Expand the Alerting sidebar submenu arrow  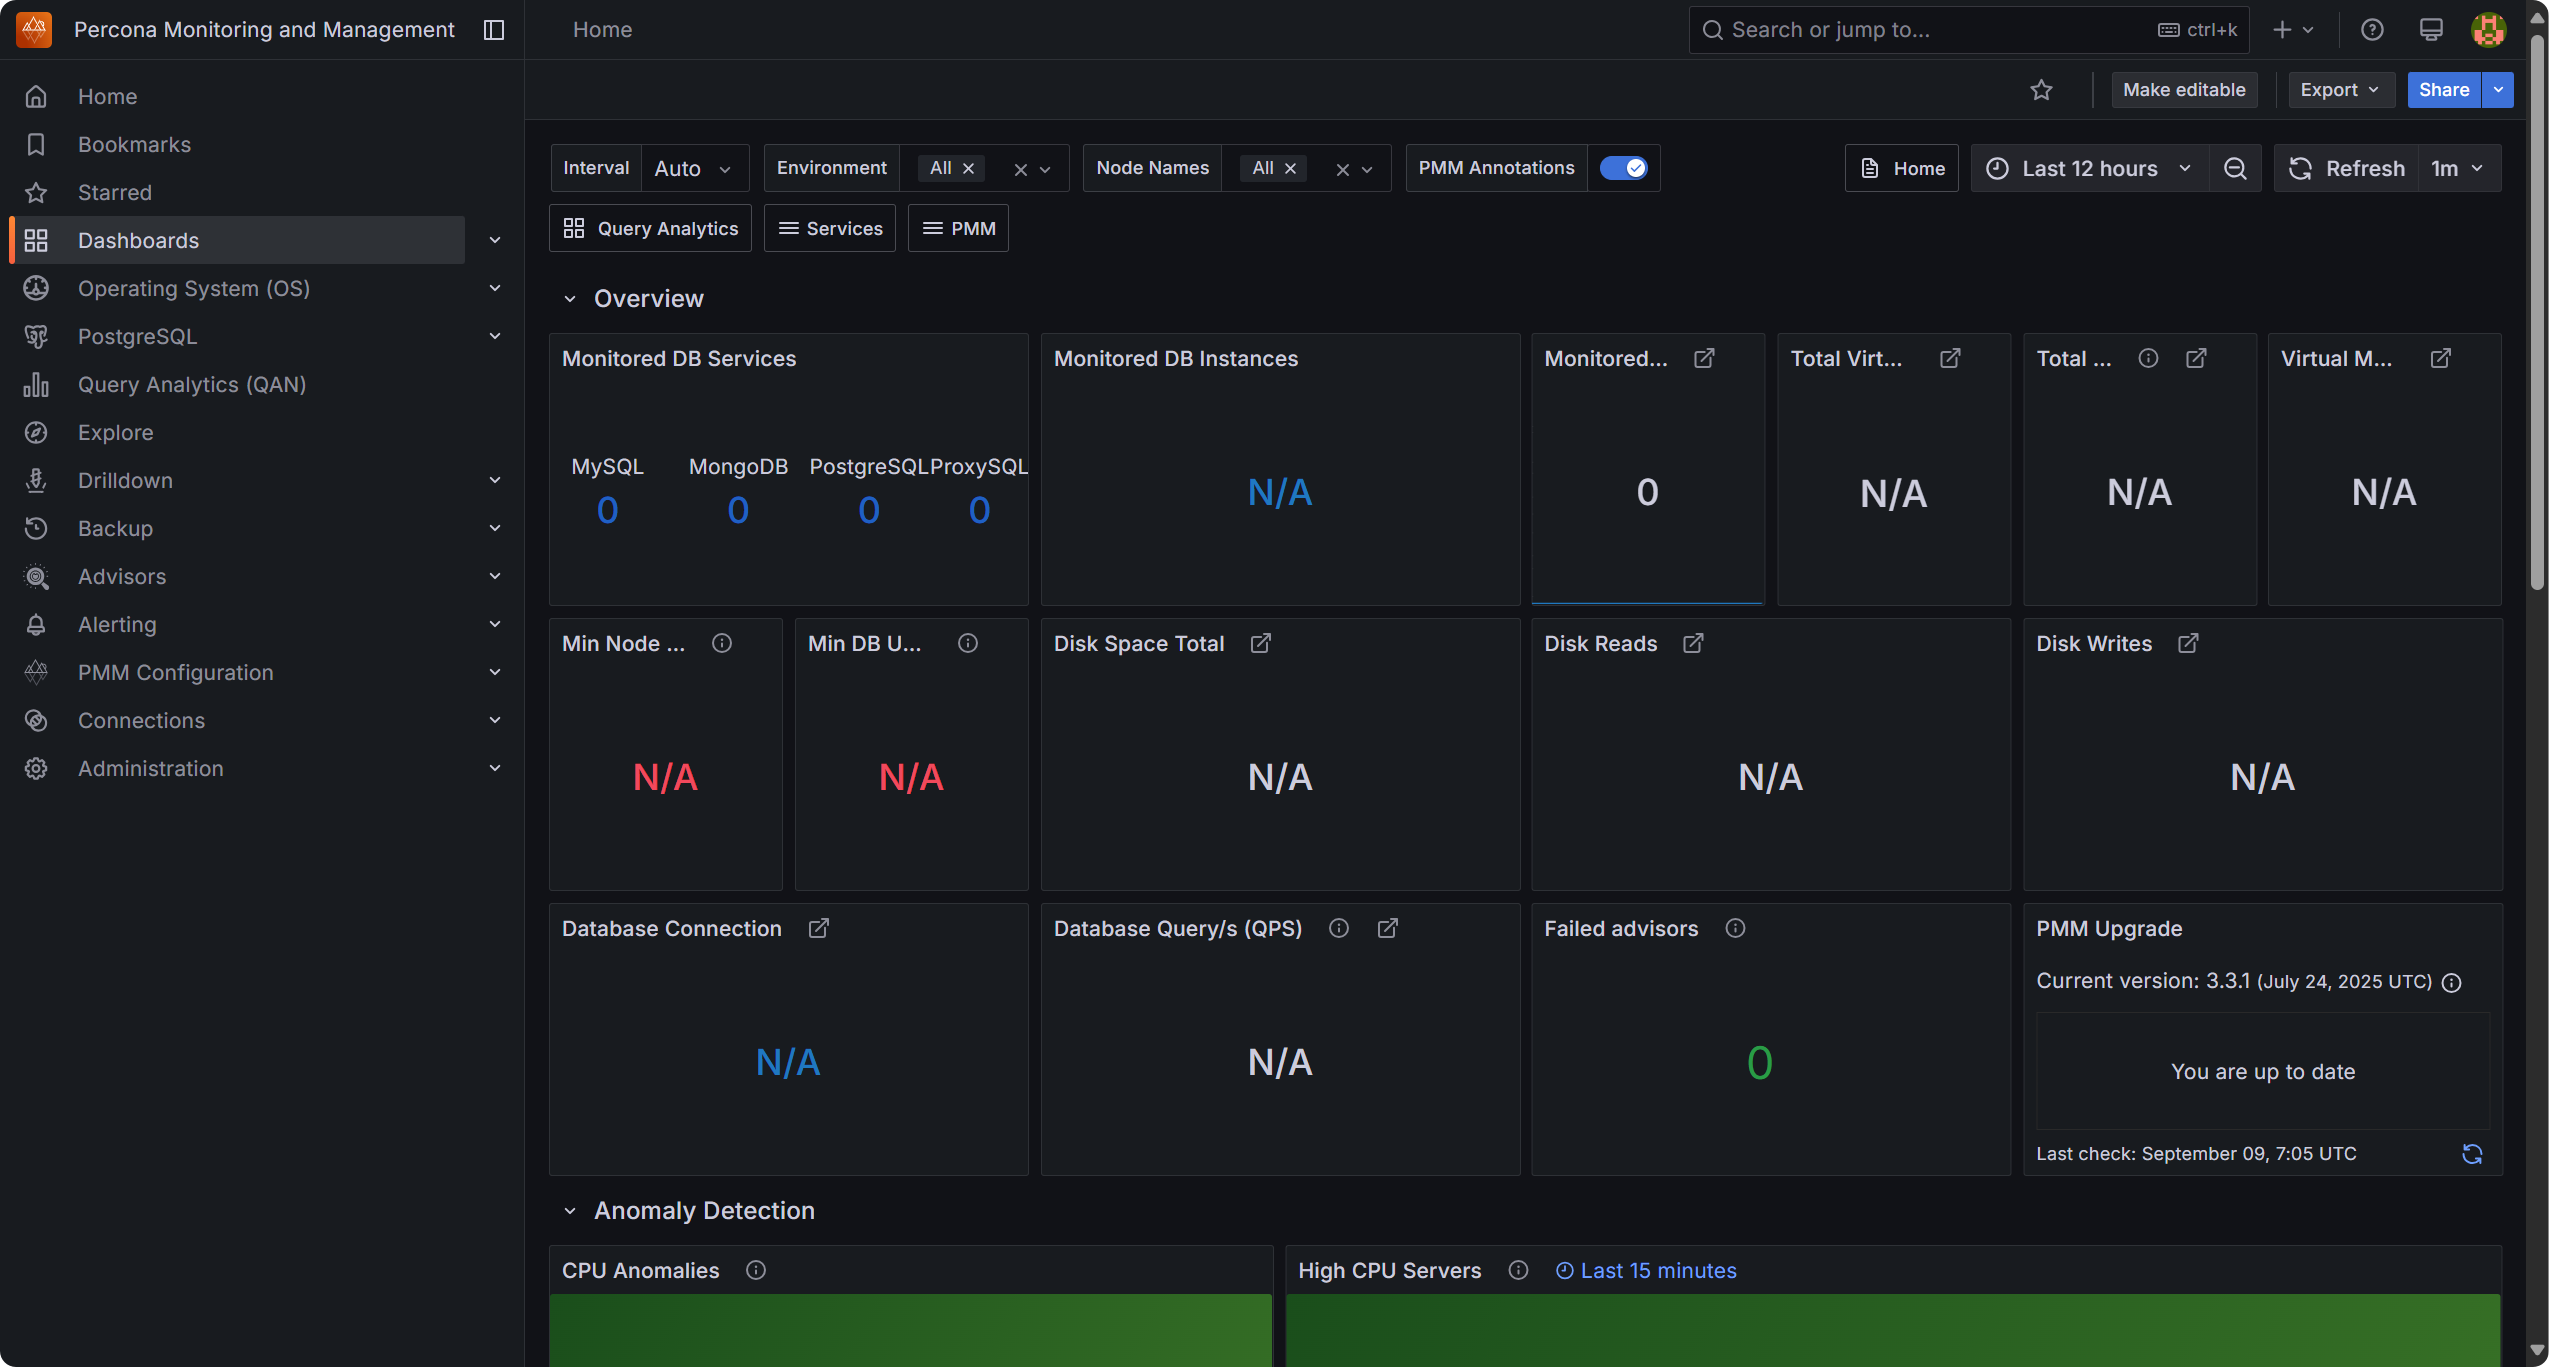point(494,624)
